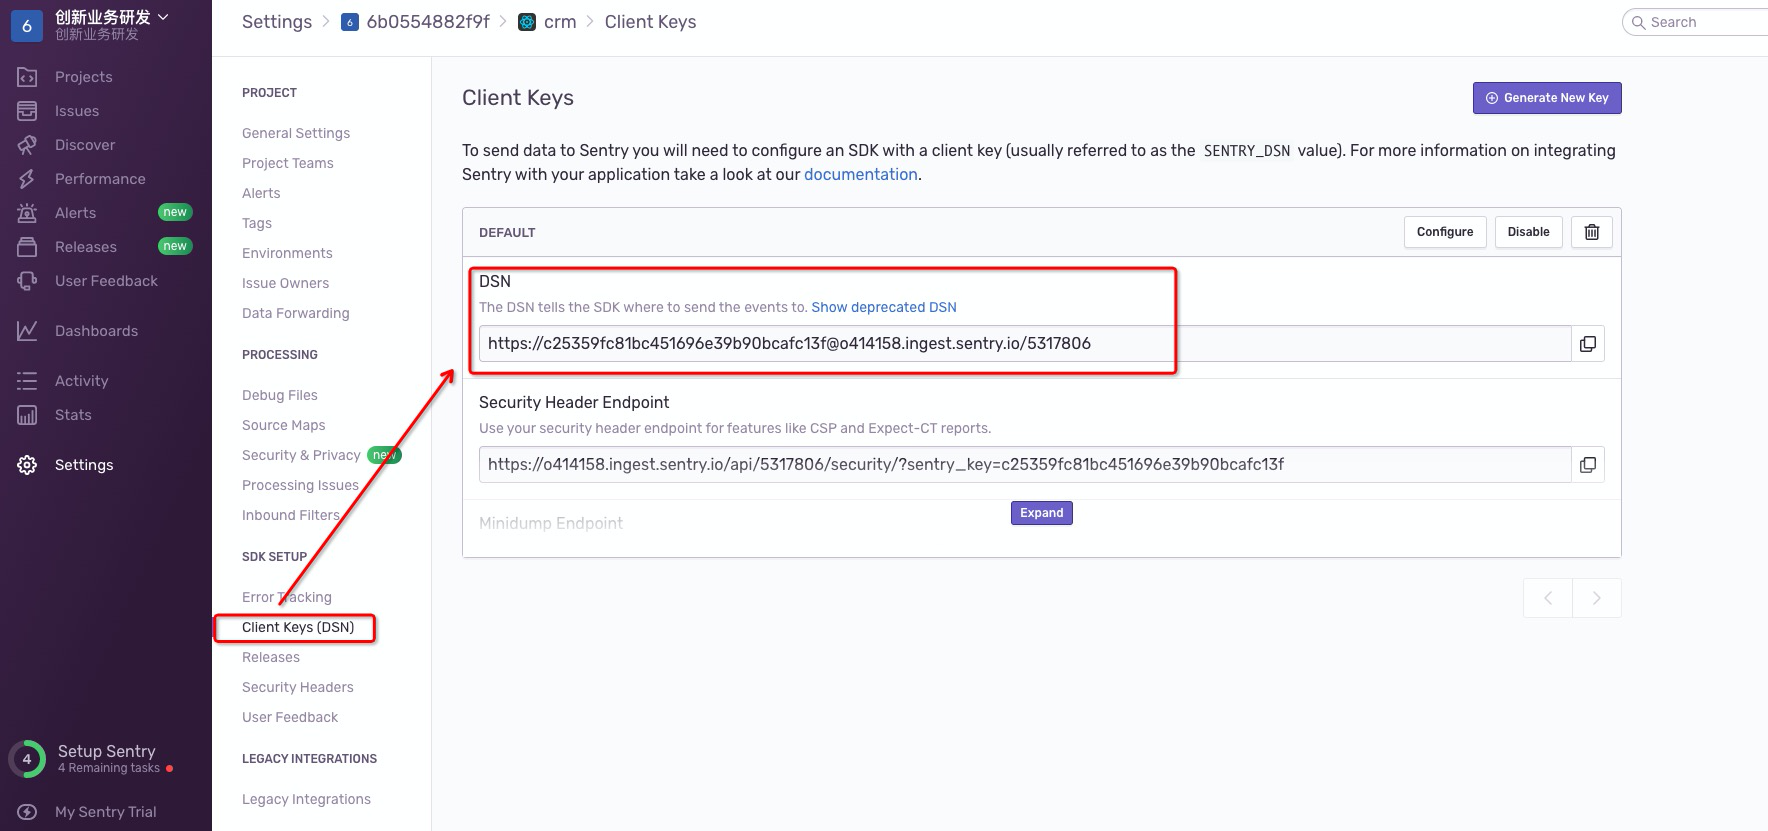Image resolution: width=1768 pixels, height=831 pixels.
Task: Open the Stats sidebar item
Action: pyautogui.click(x=73, y=415)
